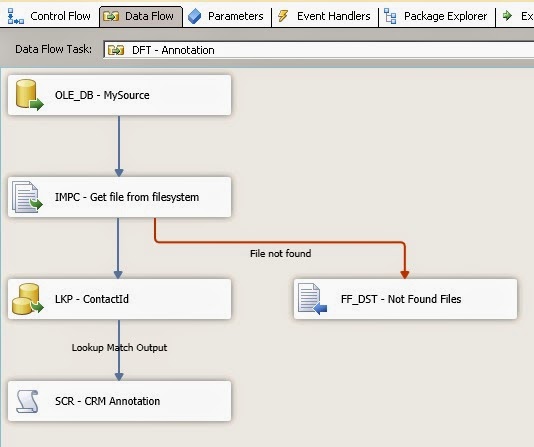Click the Flat File Destination icon
This screenshot has height=447, width=534.
312,299
